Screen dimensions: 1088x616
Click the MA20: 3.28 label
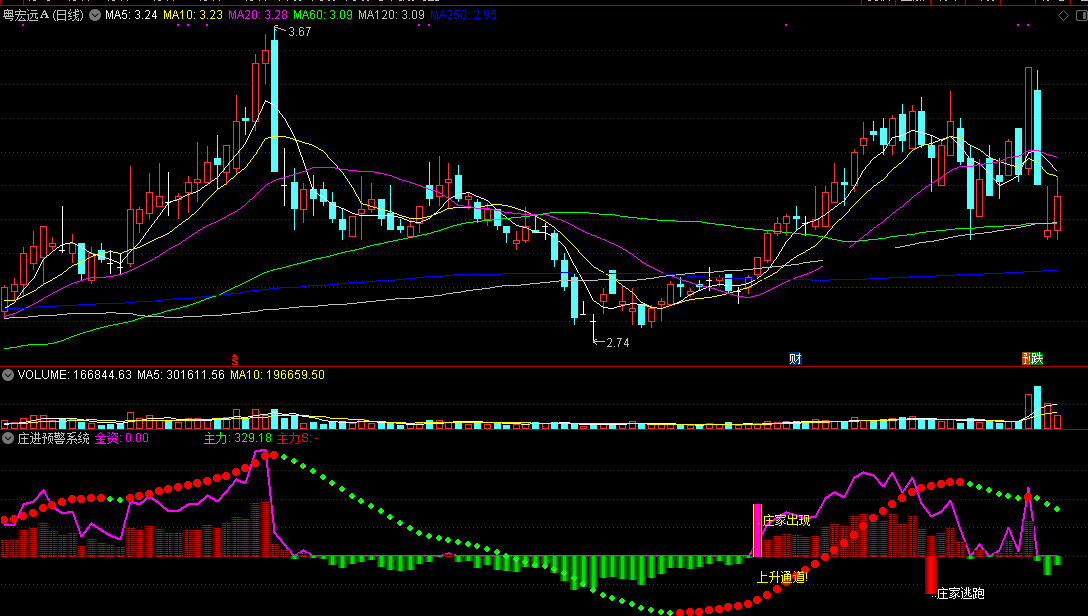click(258, 15)
